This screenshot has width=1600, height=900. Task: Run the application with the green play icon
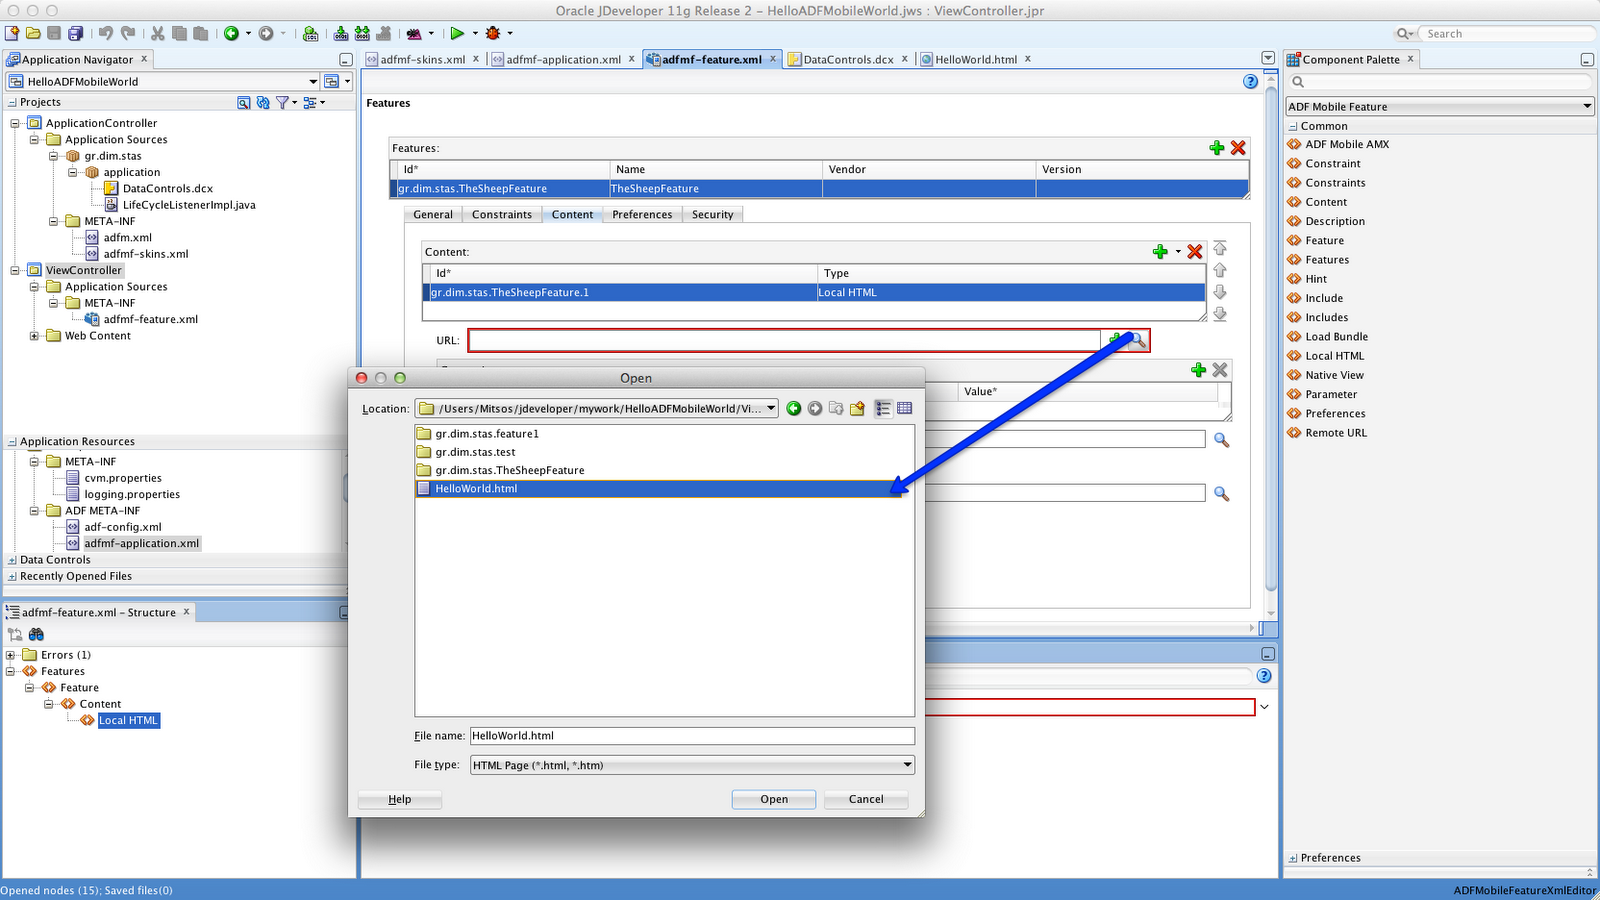pyautogui.click(x=459, y=33)
